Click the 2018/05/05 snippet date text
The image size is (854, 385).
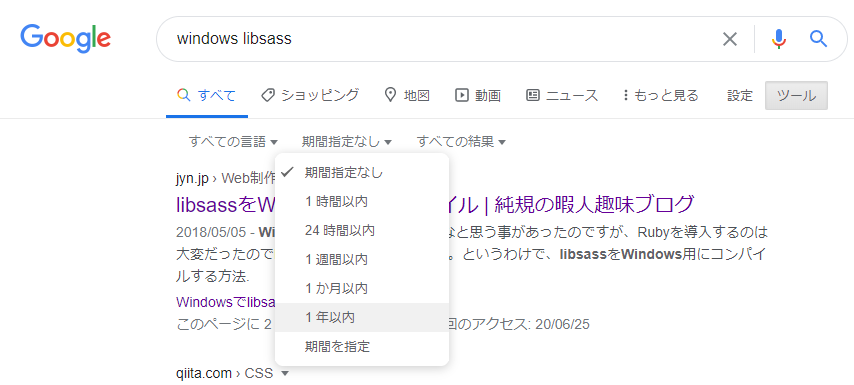pos(210,233)
